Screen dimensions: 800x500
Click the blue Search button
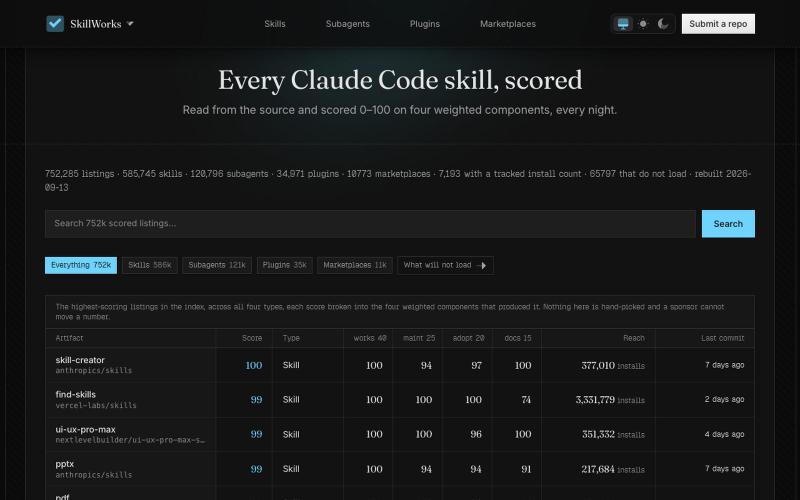728,223
